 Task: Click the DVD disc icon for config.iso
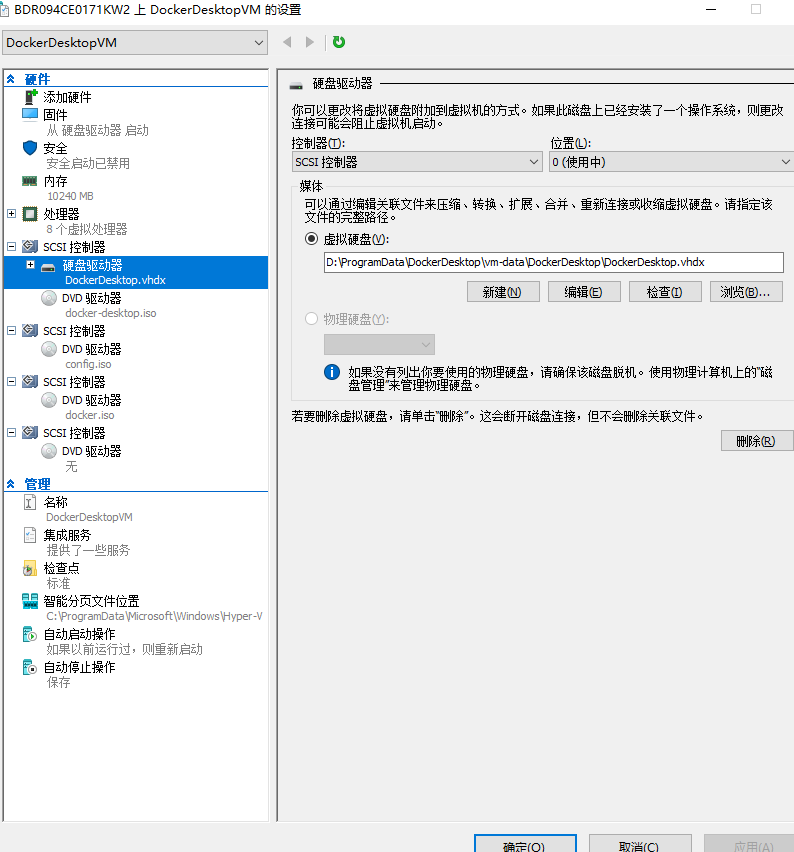(x=49, y=349)
